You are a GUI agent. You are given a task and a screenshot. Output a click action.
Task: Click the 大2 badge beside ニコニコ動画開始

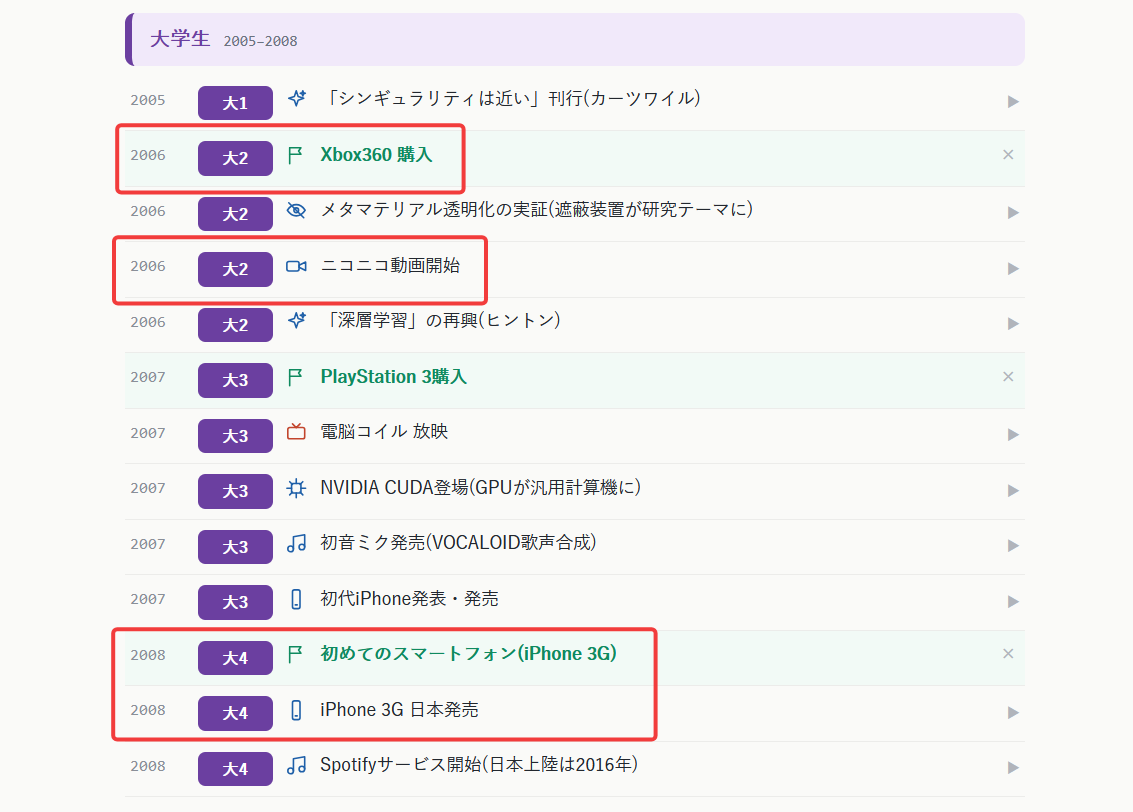(236, 269)
